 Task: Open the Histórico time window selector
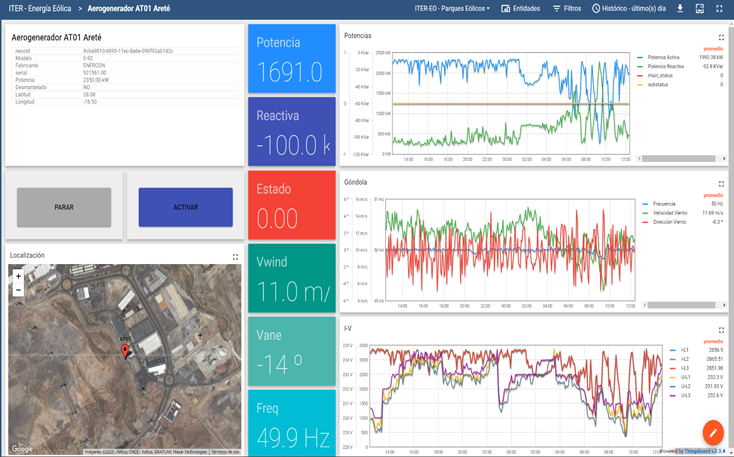pyautogui.click(x=630, y=8)
